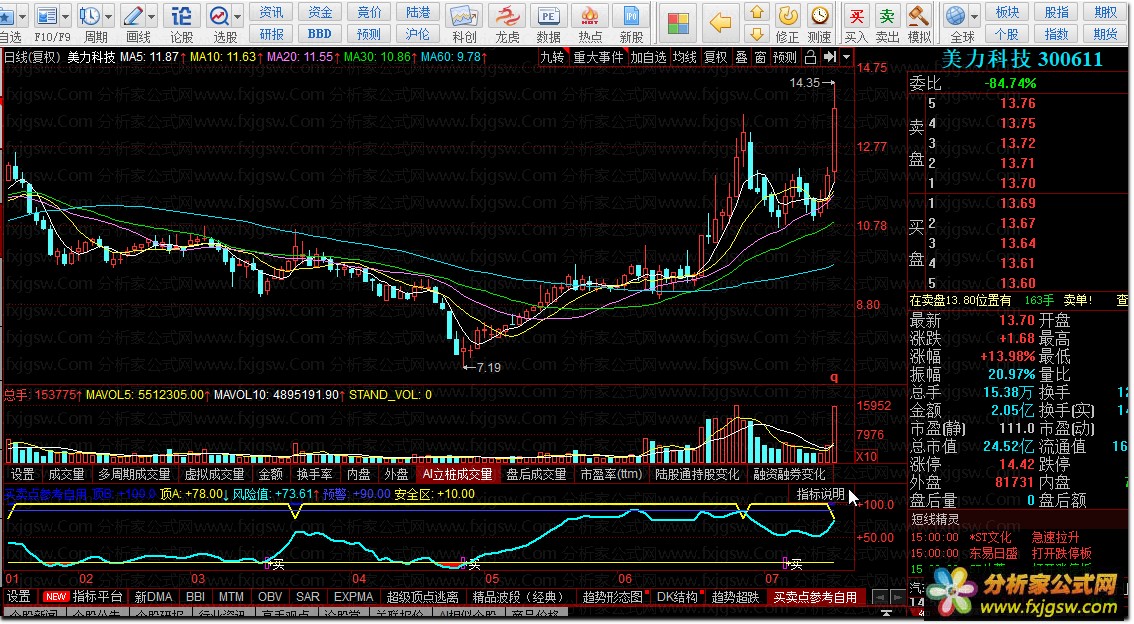Select the EXPMA indicator tab

(353, 597)
